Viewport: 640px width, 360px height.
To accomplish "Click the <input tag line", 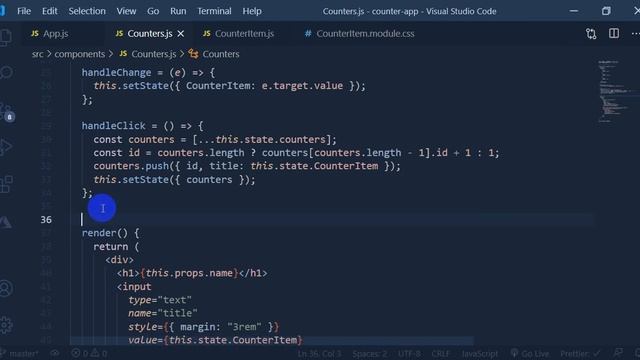I will tap(134, 287).
